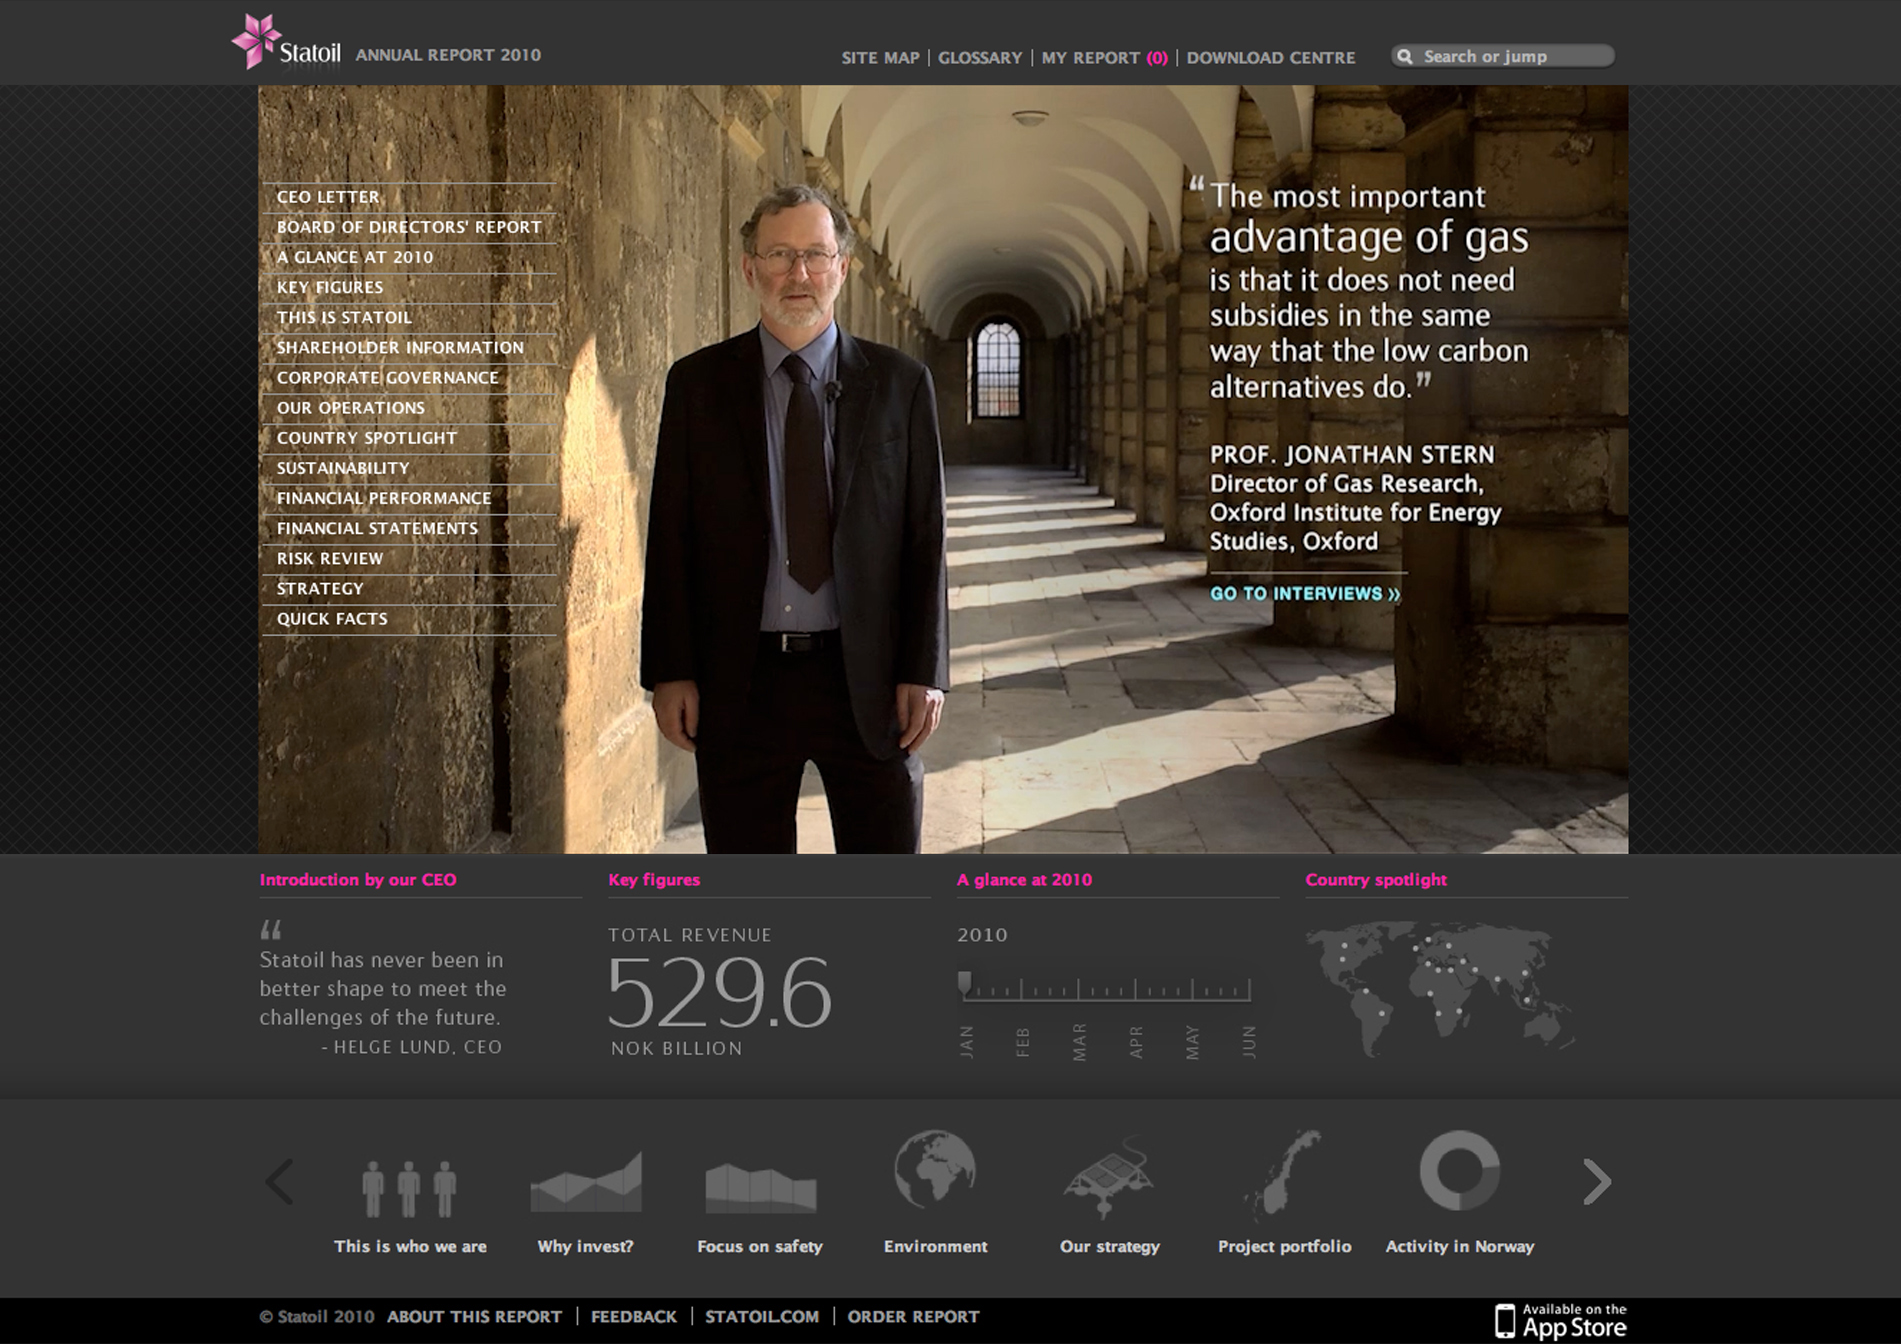Open Financial Statements menu entry
The height and width of the screenshot is (1344, 1901).
pos(377,528)
